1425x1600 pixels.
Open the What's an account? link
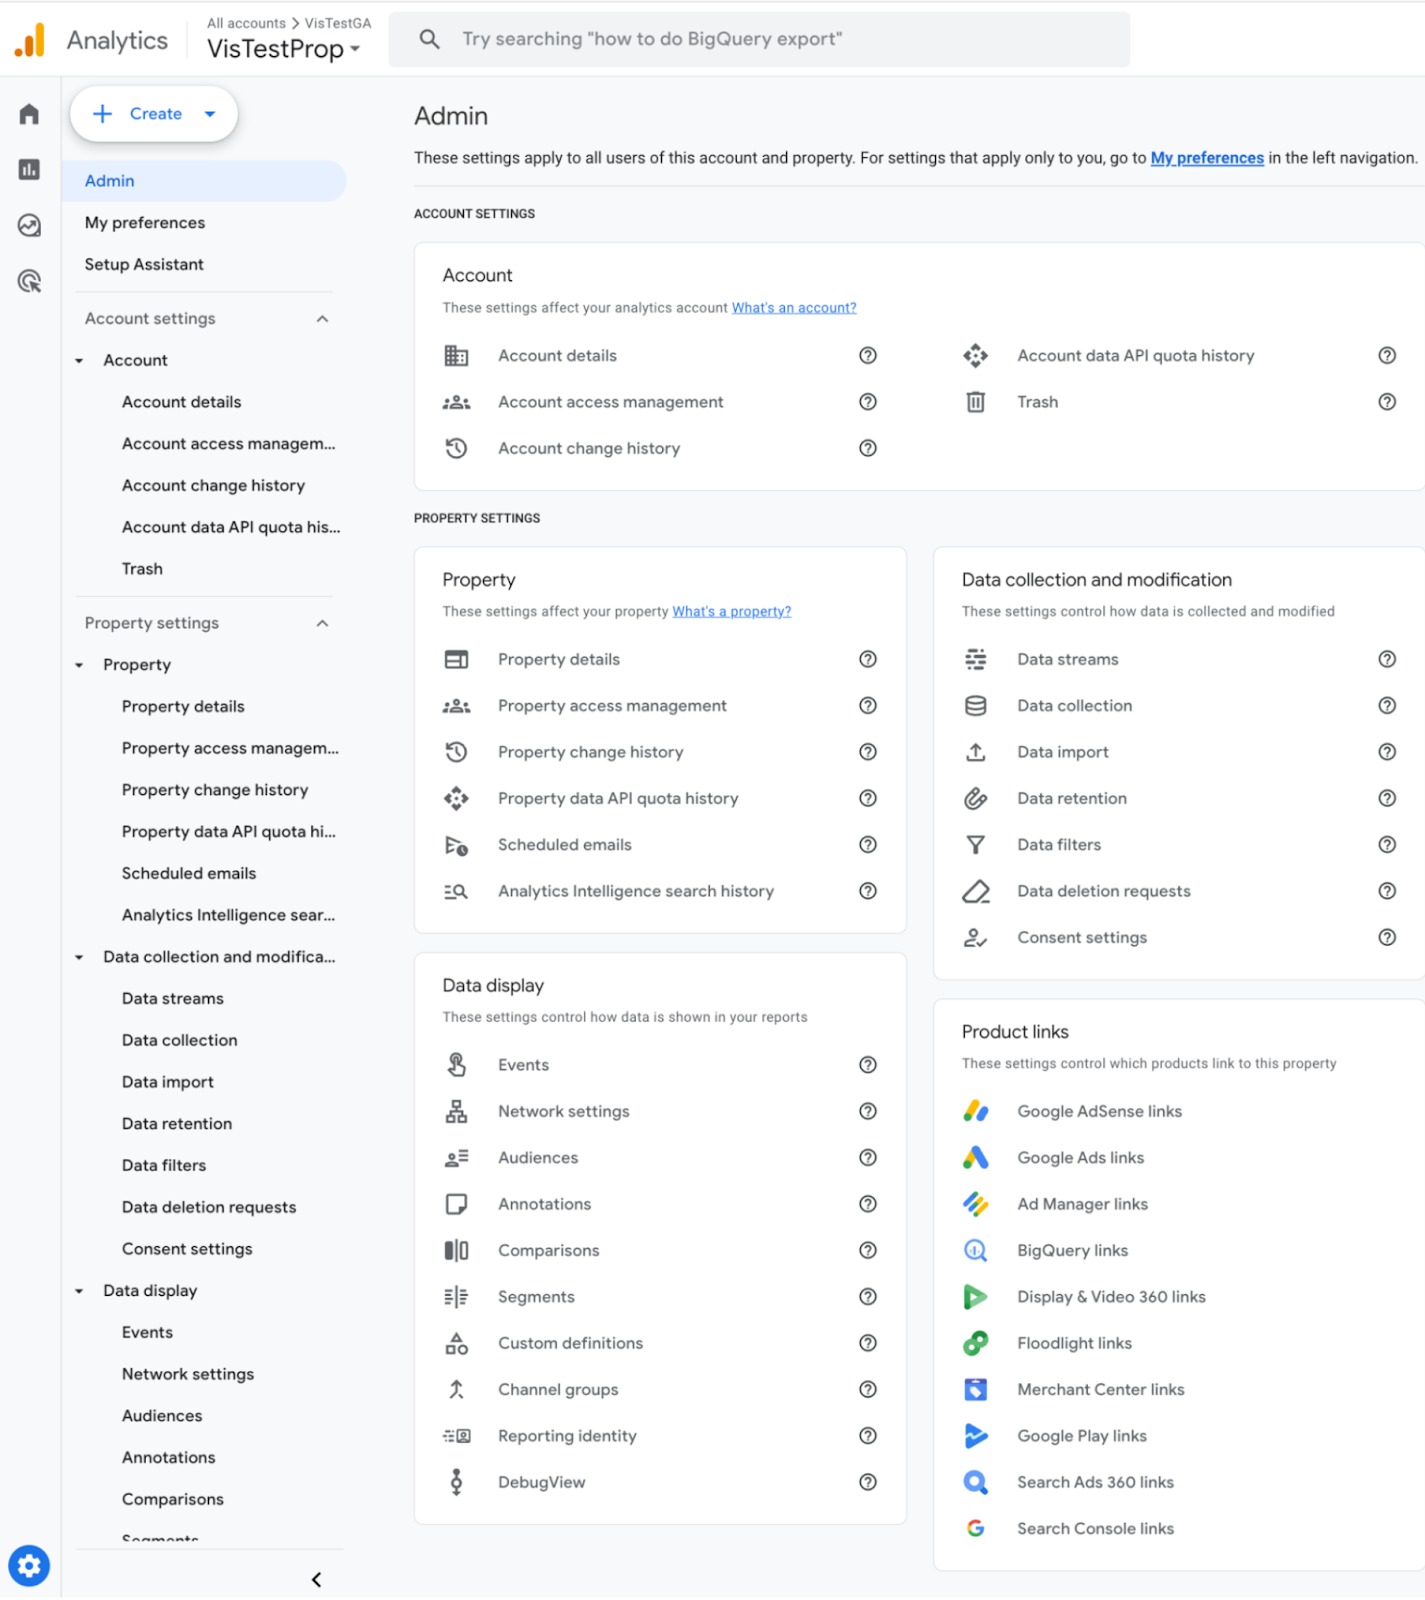[x=794, y=308]
